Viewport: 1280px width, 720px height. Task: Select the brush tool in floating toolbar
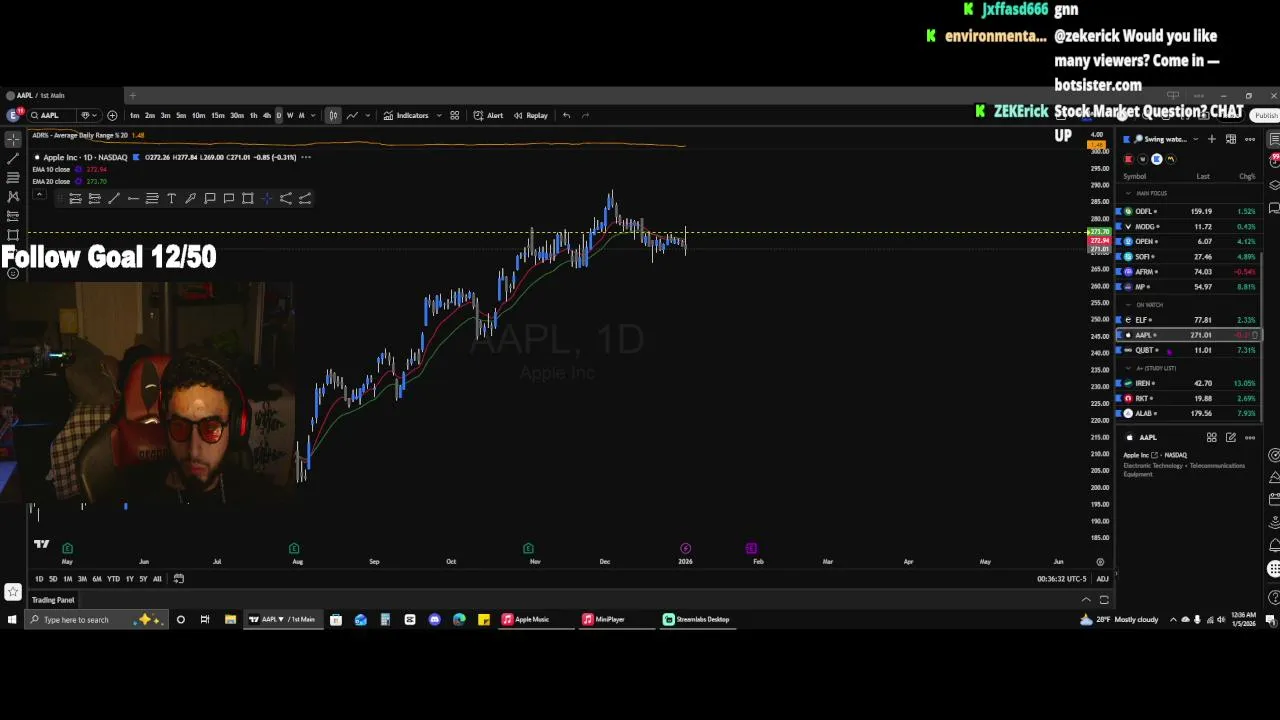(190, 198)
